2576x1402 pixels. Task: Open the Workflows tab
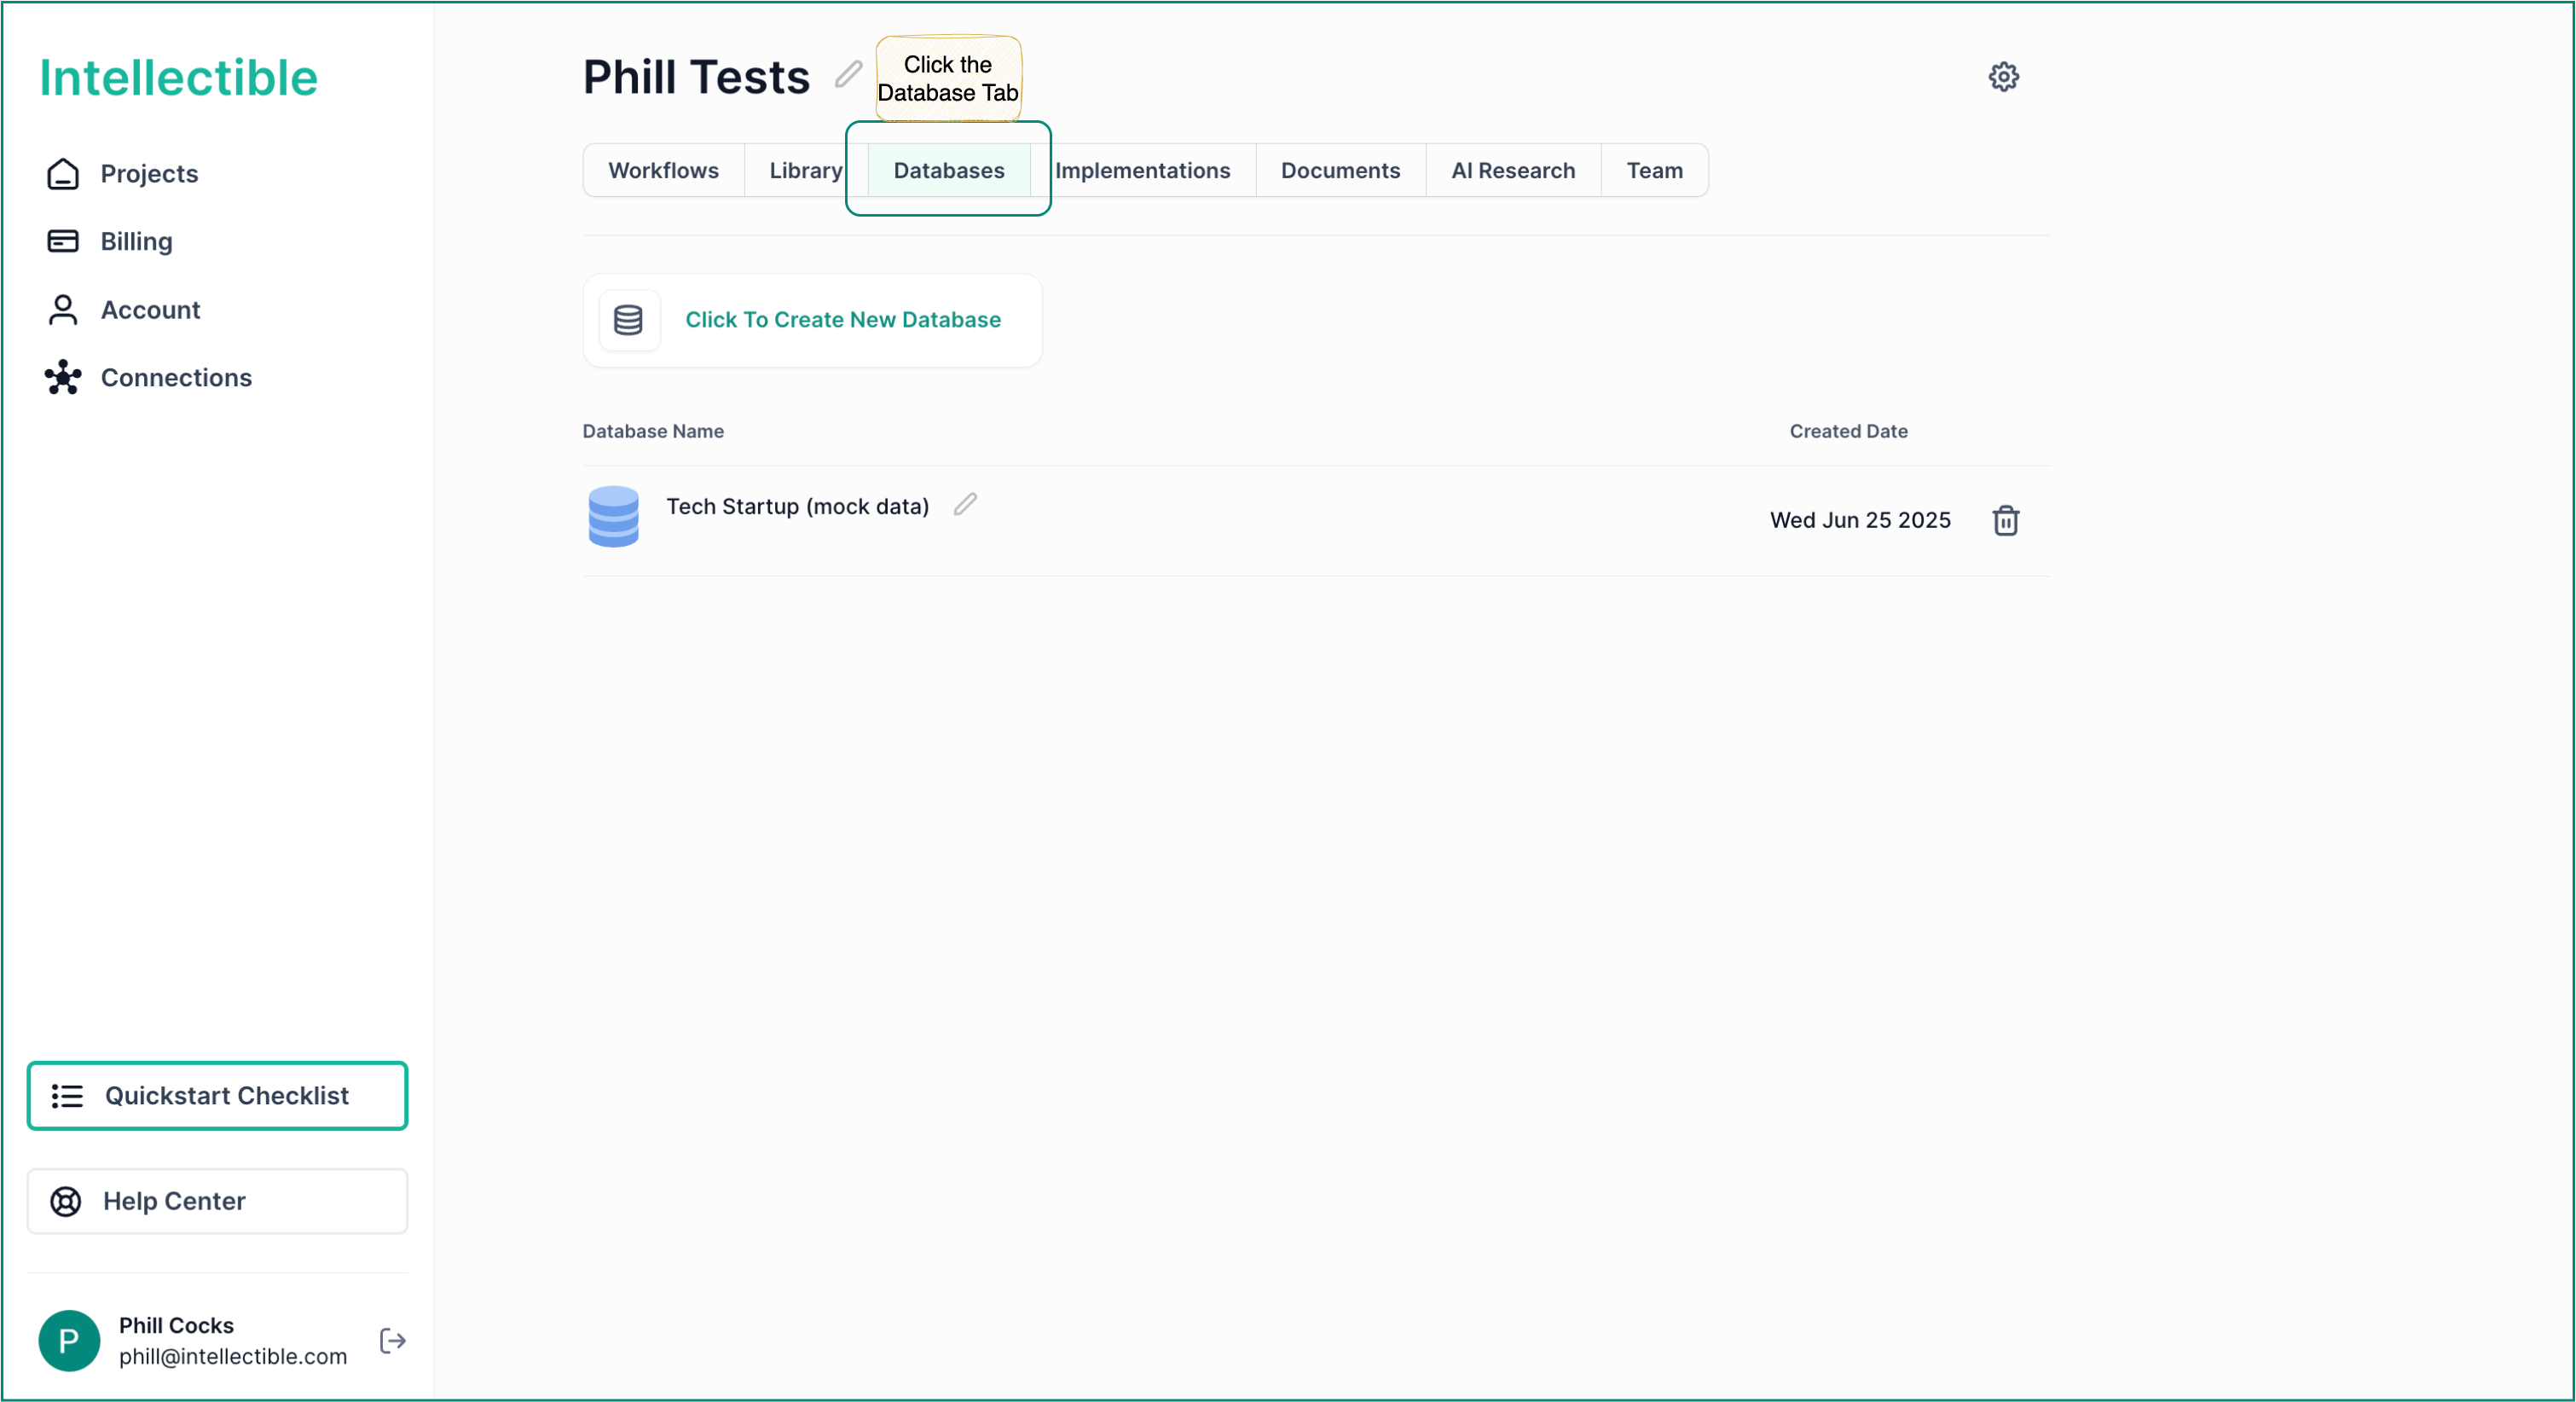(x=663, y=170)
